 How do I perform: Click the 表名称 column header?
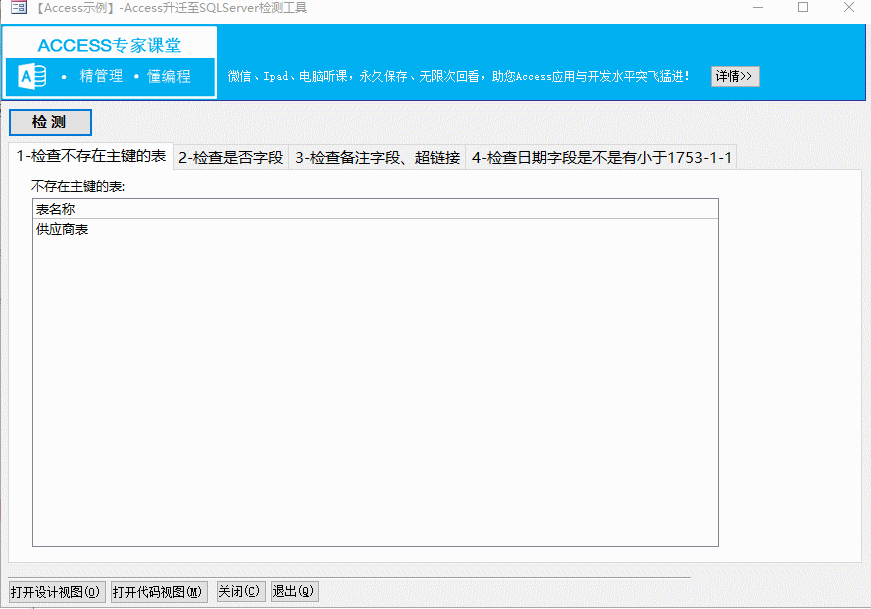click(375, 209)
